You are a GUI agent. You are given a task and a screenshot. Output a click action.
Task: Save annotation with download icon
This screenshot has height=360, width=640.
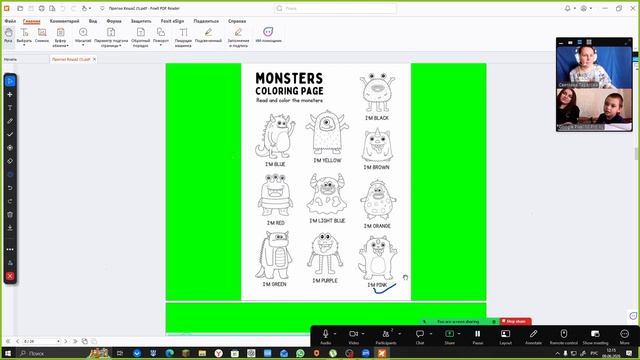click(10, 228)
